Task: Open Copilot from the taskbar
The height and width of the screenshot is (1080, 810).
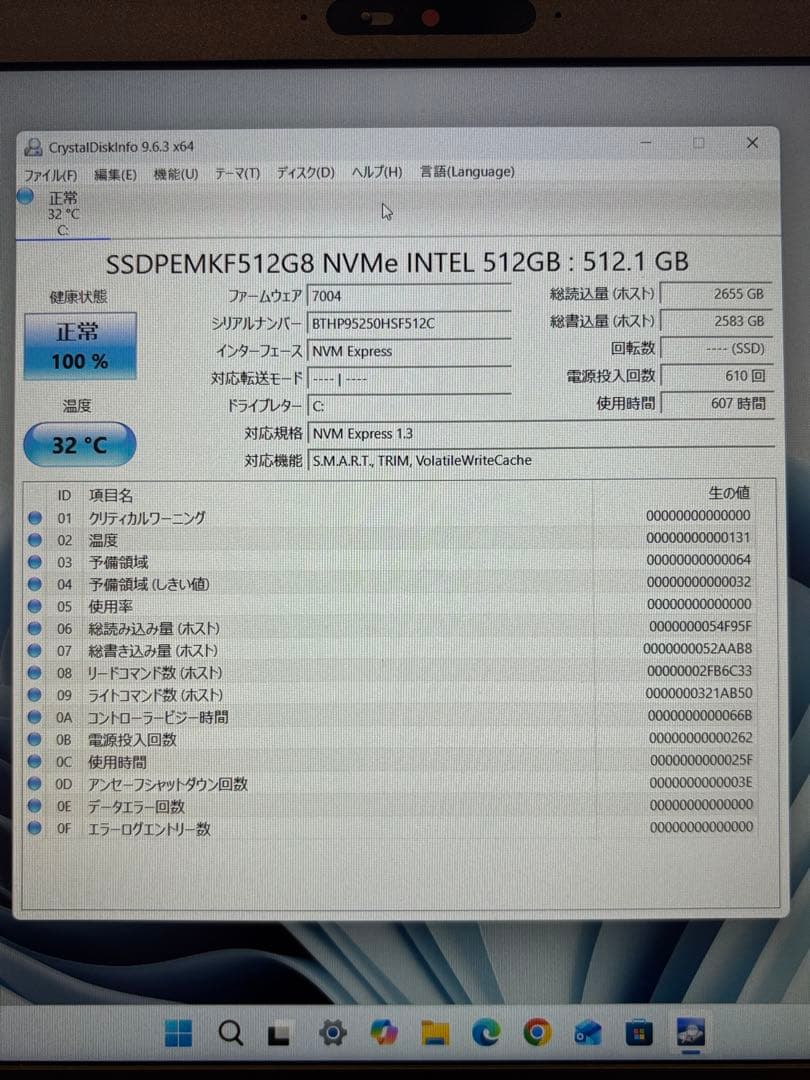Action: [x=383, y=1032]
